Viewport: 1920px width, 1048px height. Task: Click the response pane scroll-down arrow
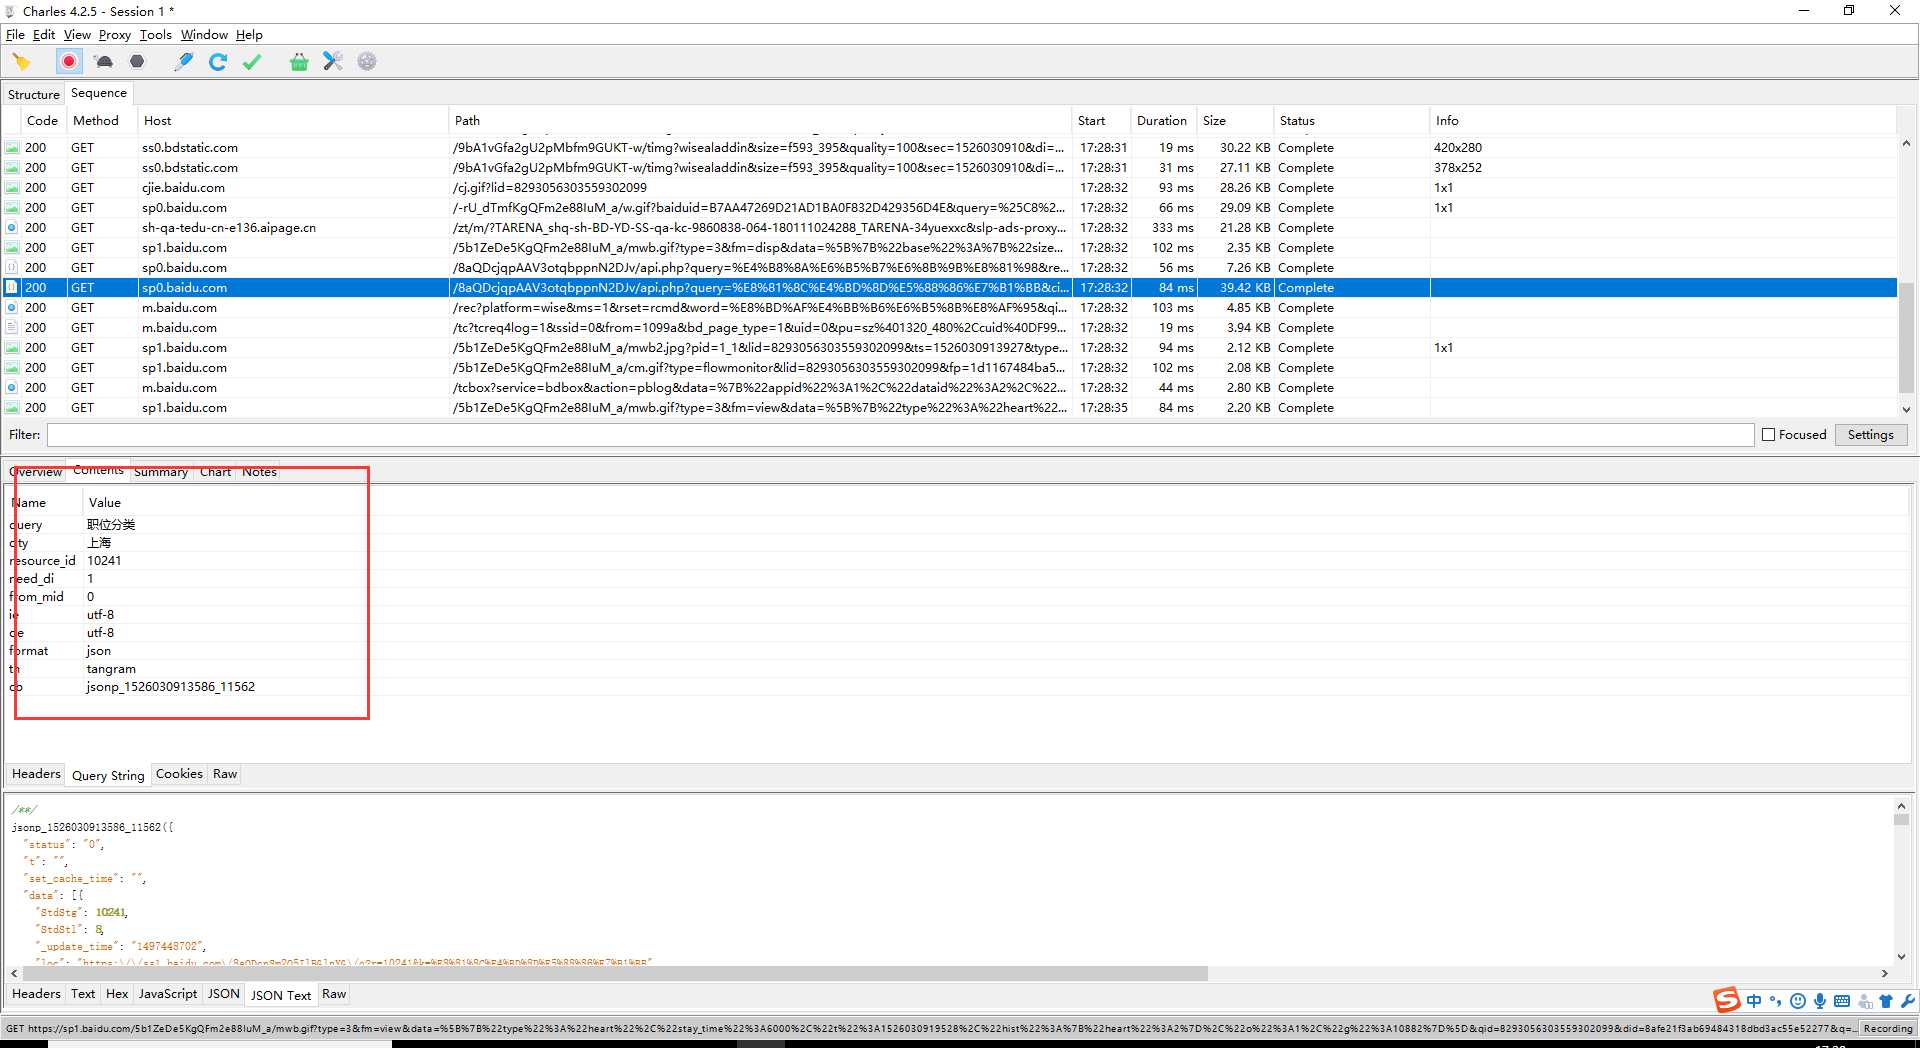(x=1901, y=956)
